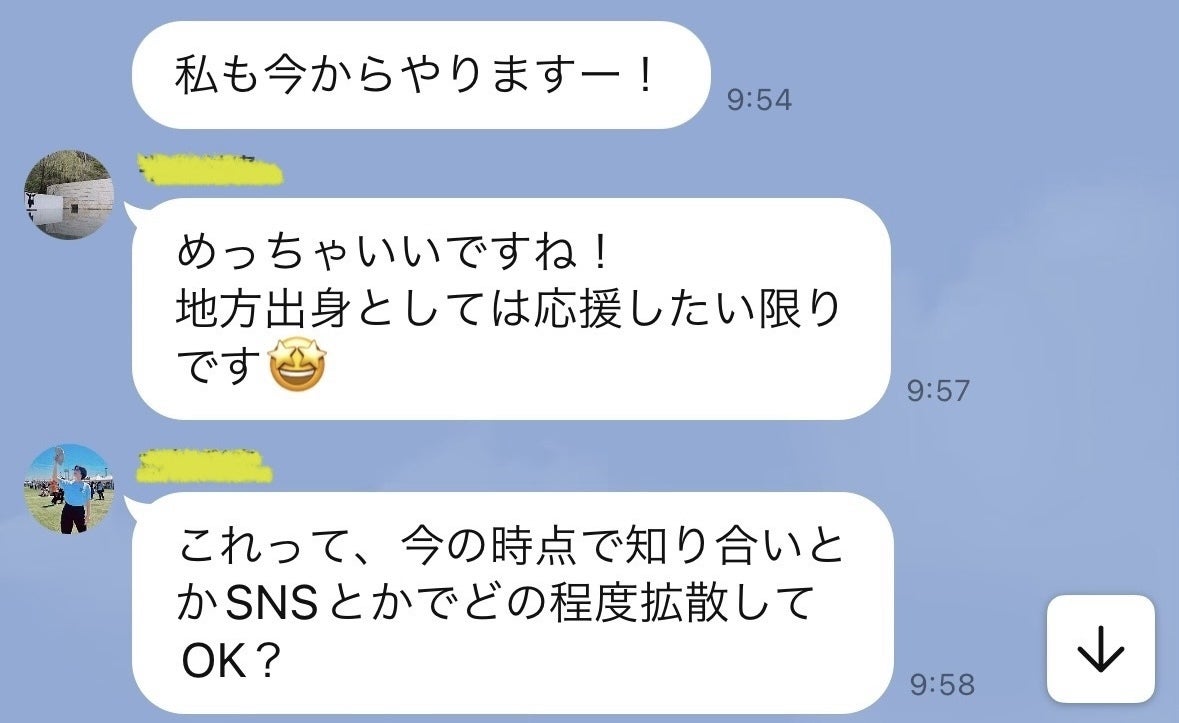This screenshot has width=1179, height=723.
Task: Tap the scroll-to-latest down arrow button
Action: (1100, 649)
